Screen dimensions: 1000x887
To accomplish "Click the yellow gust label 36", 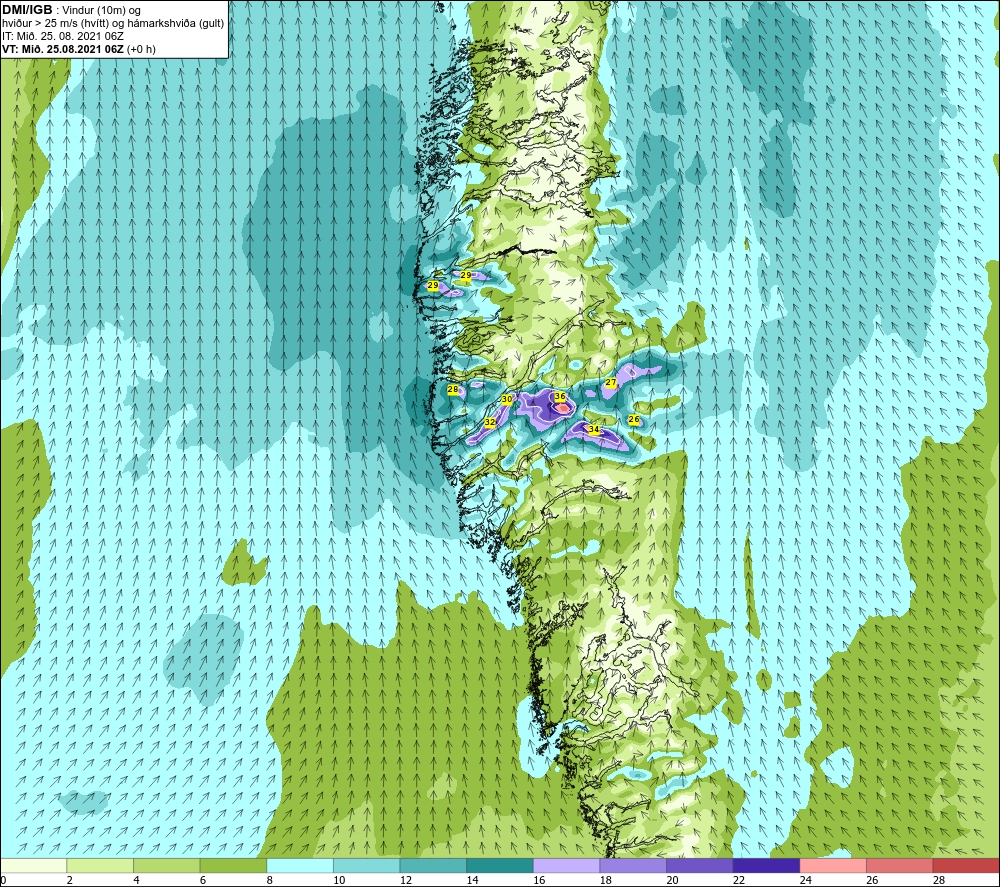I will (560, 396).
